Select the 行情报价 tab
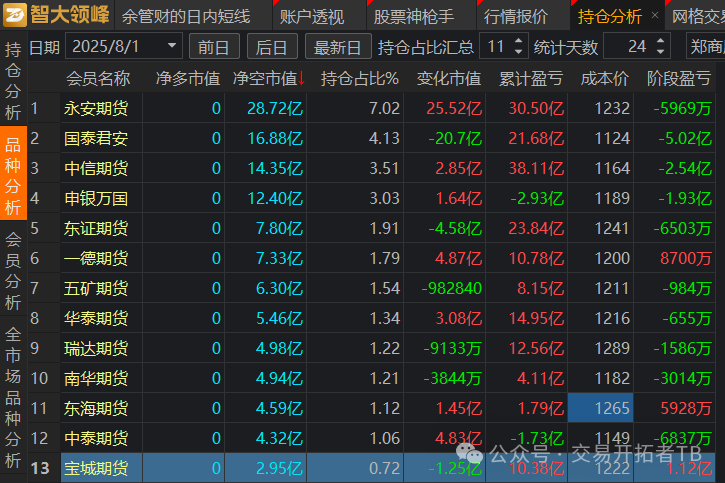Viewport: 725px width, 483px height. coord(516,17)
